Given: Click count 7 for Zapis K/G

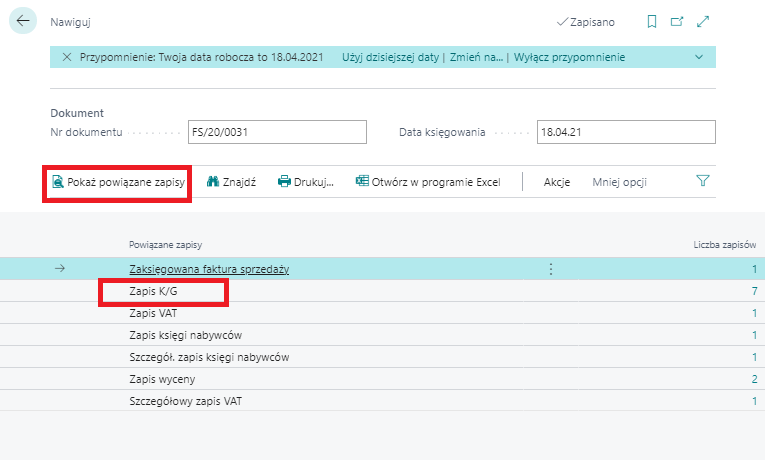Looking at the screenshot, I should pos(754,291).
